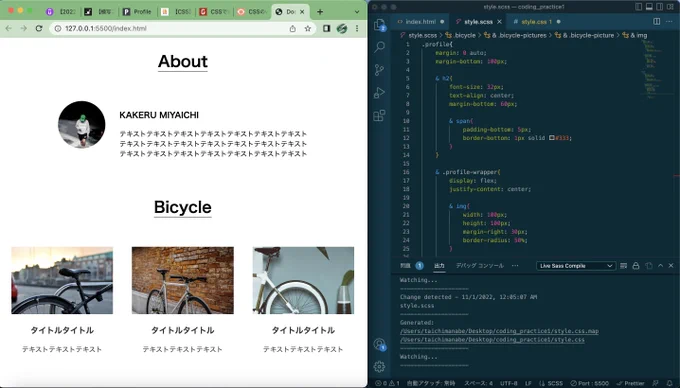Open Chrome three-dot menu
The width and height of the screenshot is (680, 388).
coord(357,28)
